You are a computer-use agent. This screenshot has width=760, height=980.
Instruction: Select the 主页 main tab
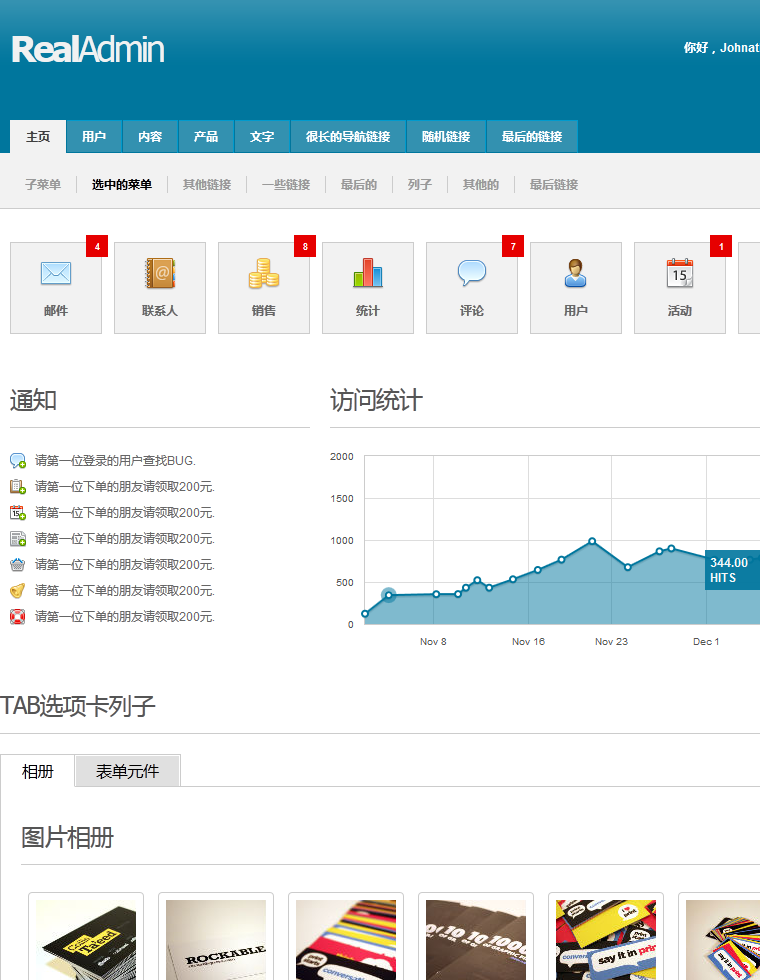coord(38,136)
